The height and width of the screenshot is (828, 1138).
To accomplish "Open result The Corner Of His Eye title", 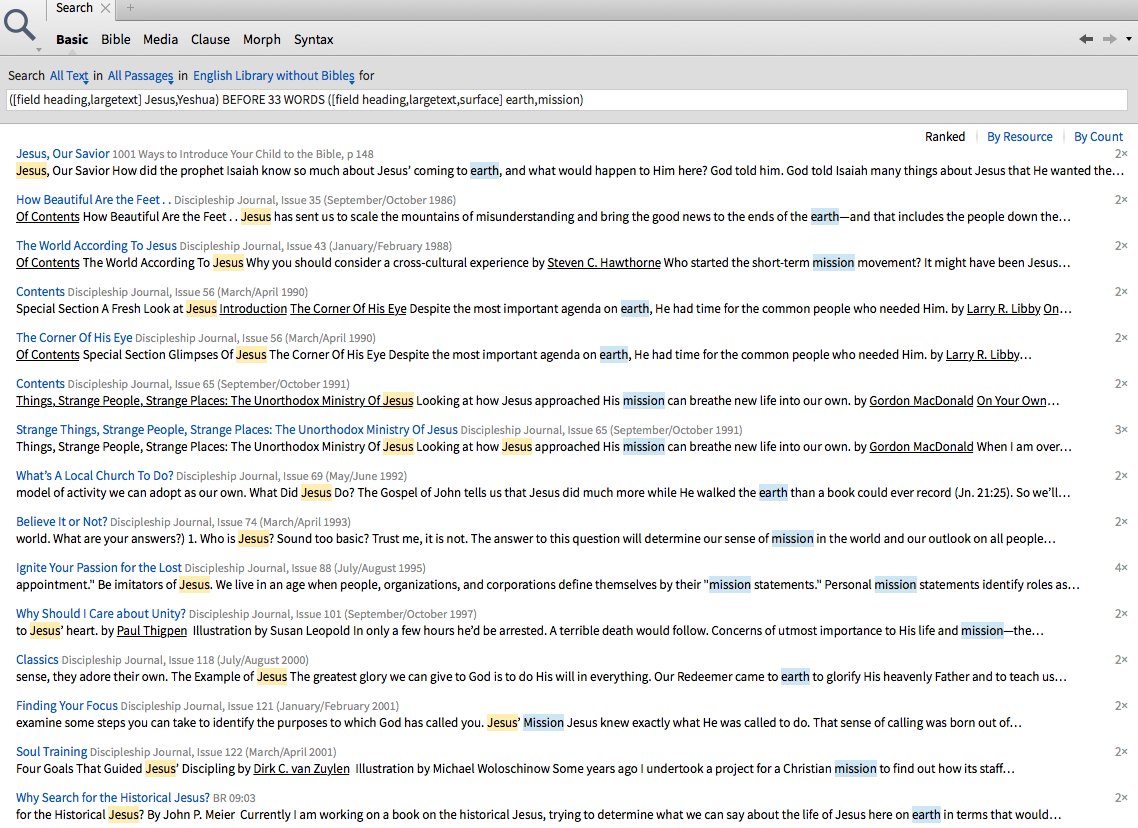I will click(x=74, y=337).
